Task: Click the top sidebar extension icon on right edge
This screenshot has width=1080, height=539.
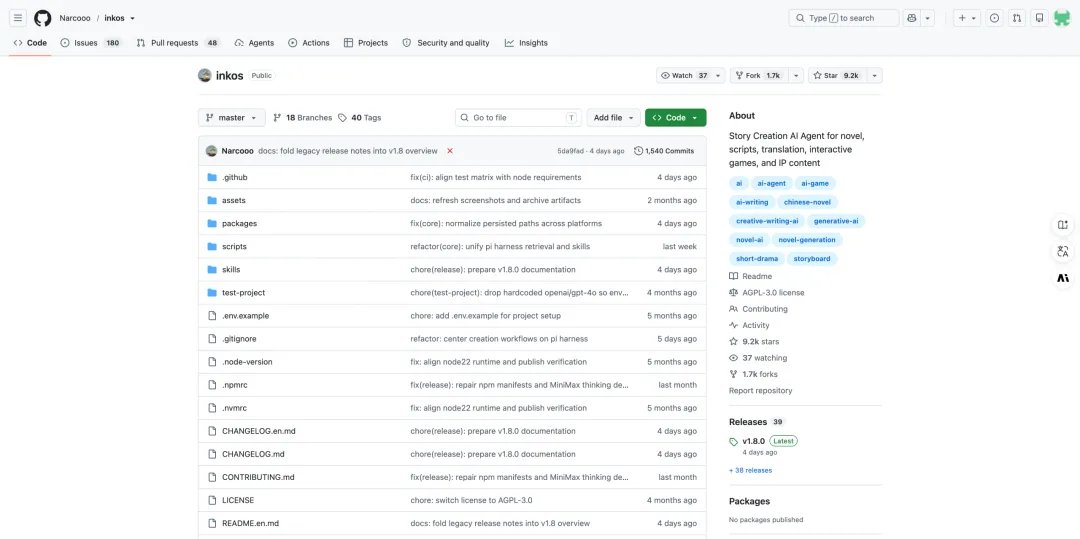Action: pyautogui.click(x=1063, y=225)
